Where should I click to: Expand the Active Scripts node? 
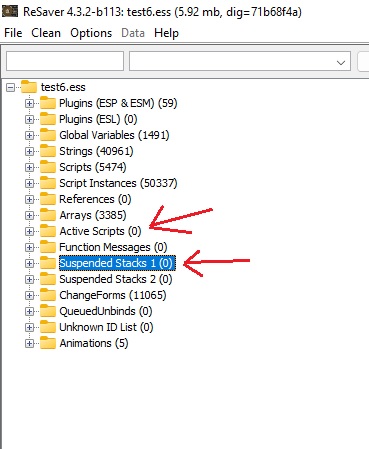pos(29,232)
